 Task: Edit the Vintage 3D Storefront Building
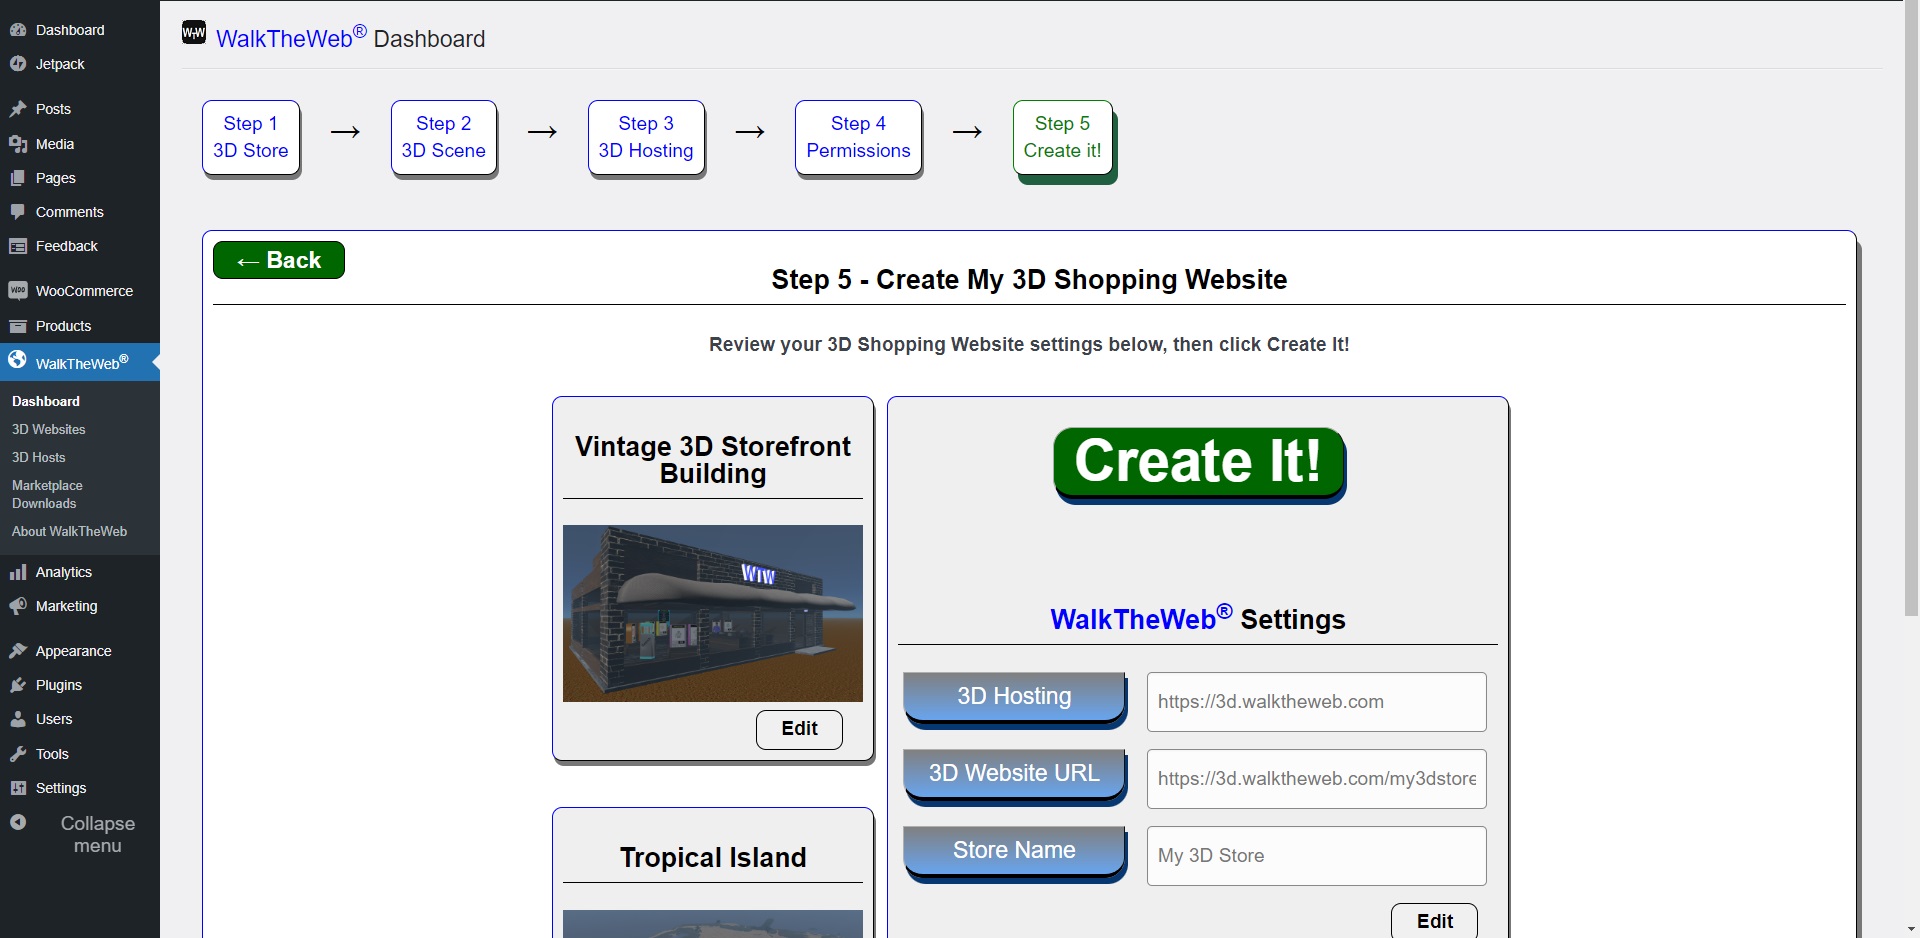(799, 729)
